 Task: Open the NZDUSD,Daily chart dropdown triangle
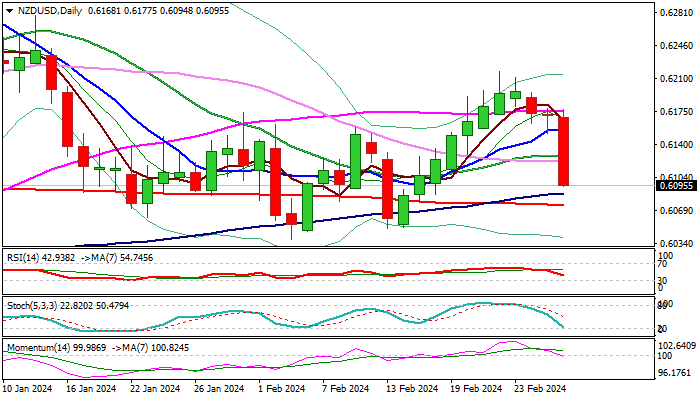point(9,11)
